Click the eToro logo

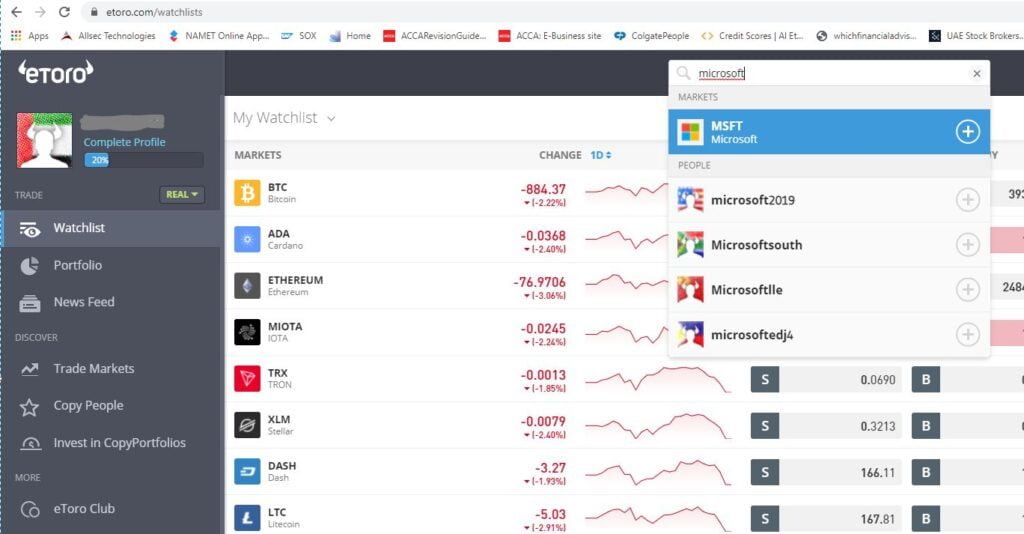(56, 72)
